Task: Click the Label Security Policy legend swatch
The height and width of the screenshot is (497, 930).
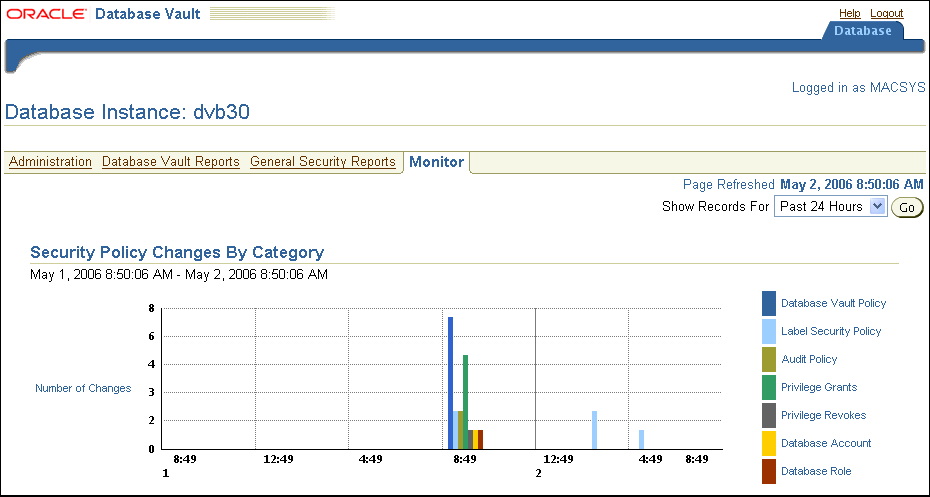Action: [x=768, y=331]
